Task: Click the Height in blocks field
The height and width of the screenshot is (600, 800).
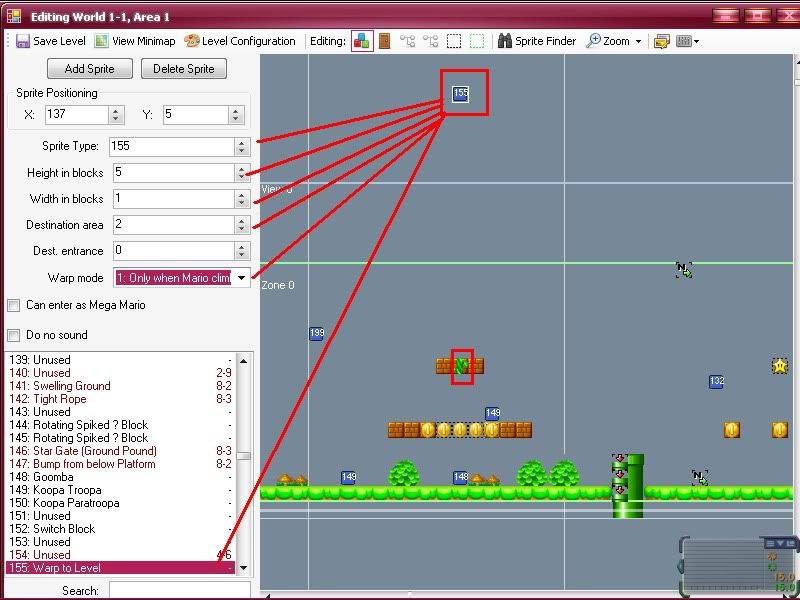Action: coord(173,172)
